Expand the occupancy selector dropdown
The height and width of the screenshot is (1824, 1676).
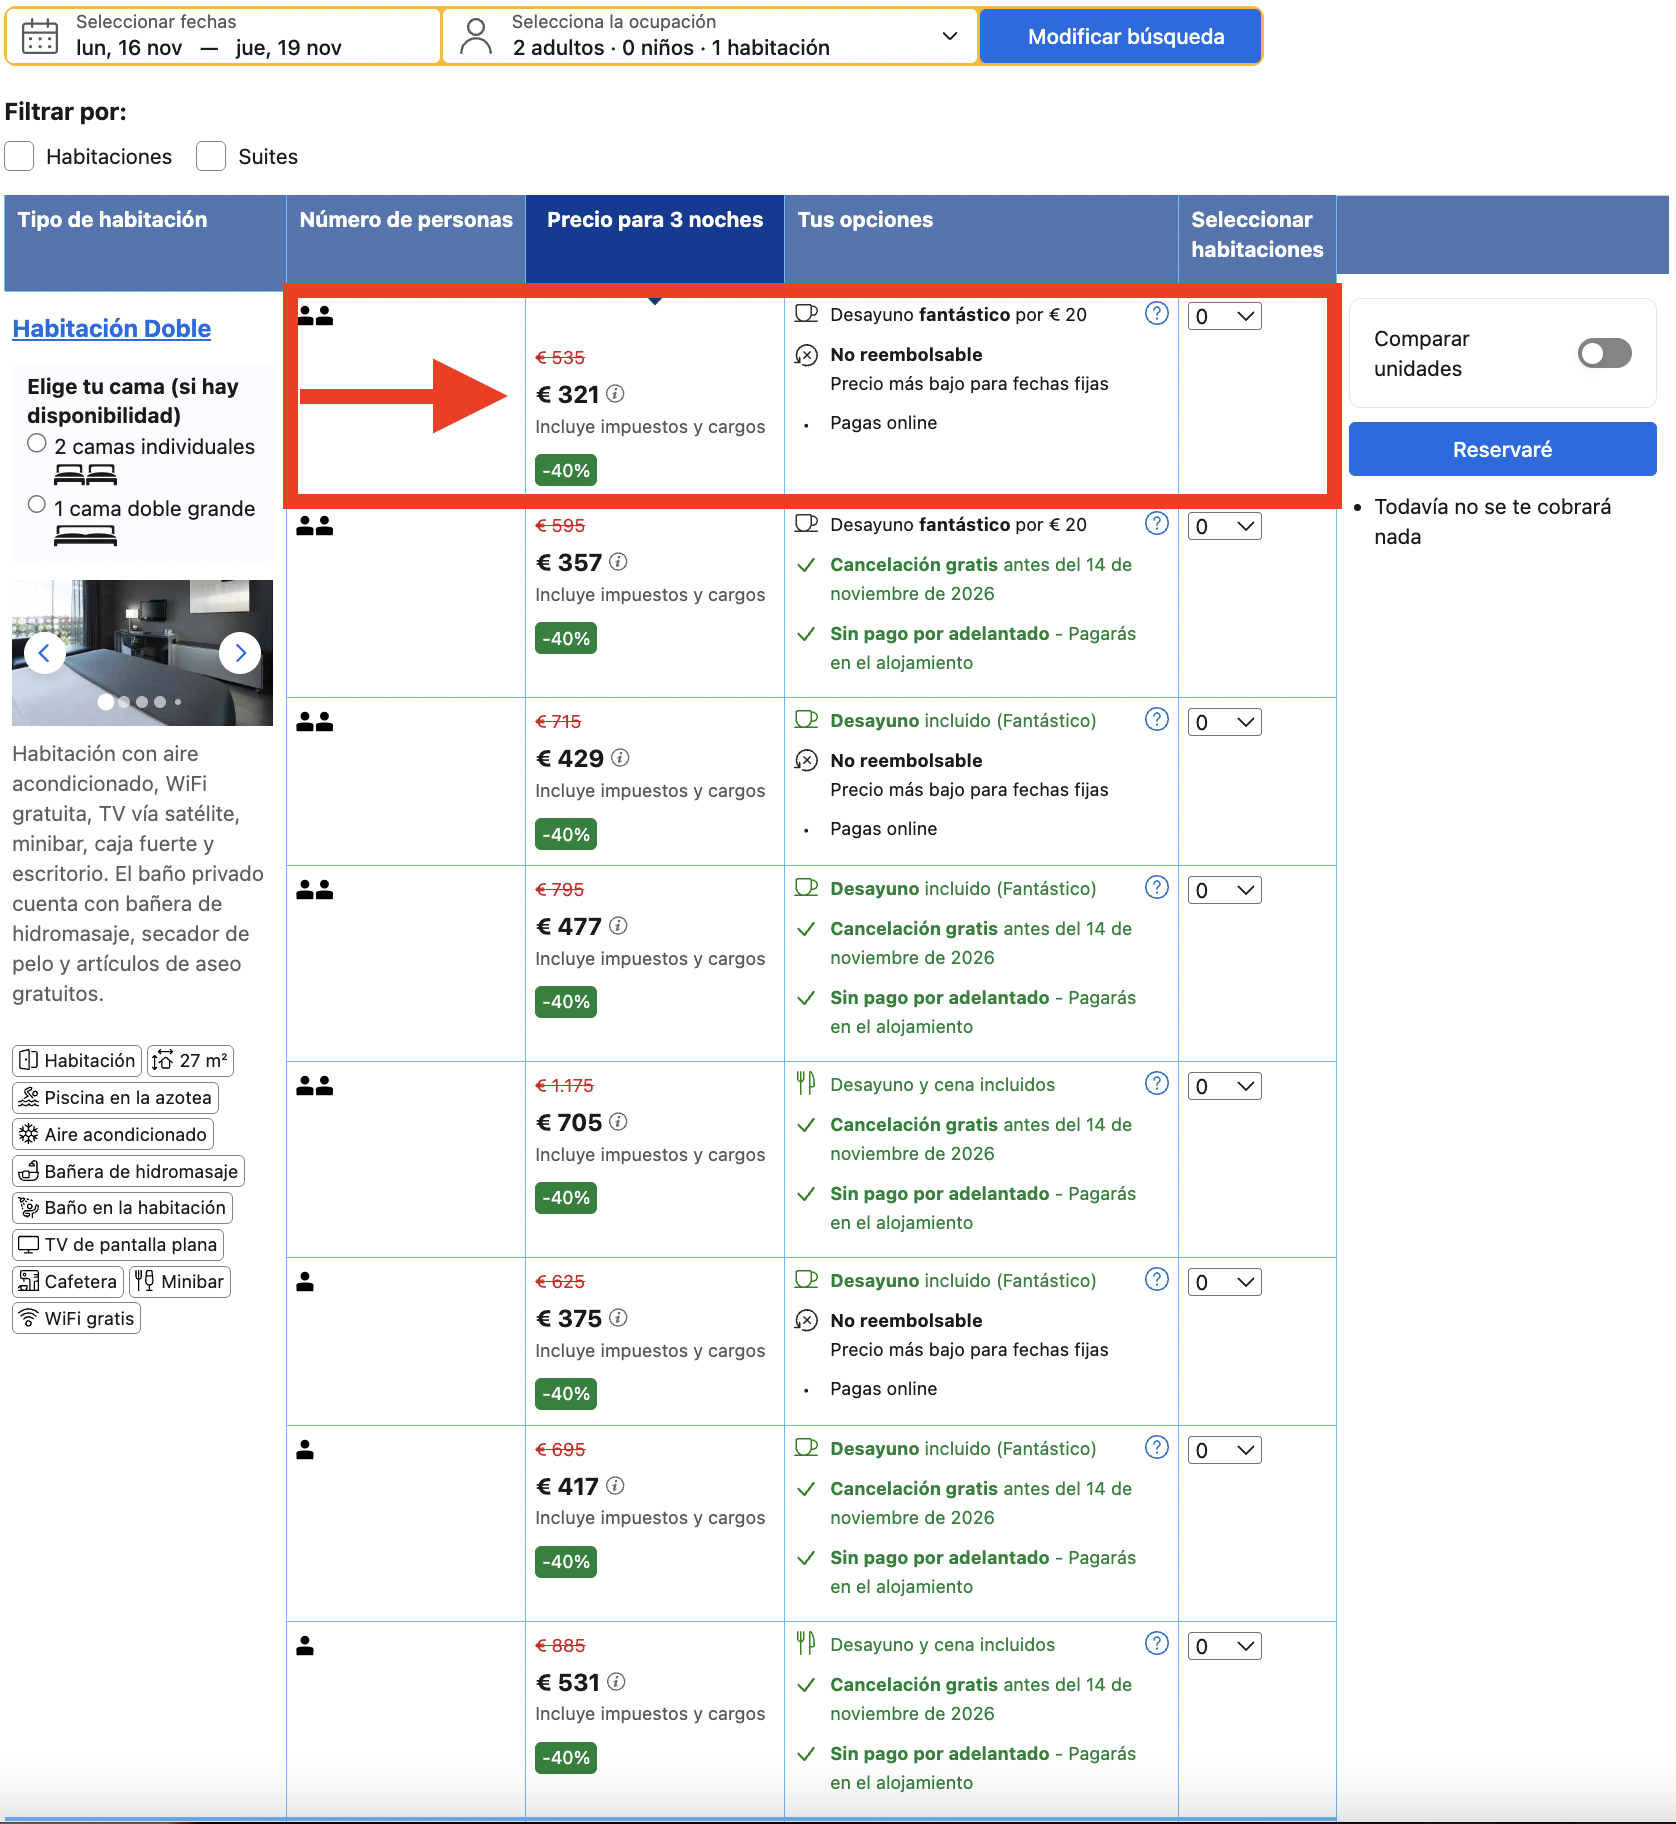tap(710, 36)
